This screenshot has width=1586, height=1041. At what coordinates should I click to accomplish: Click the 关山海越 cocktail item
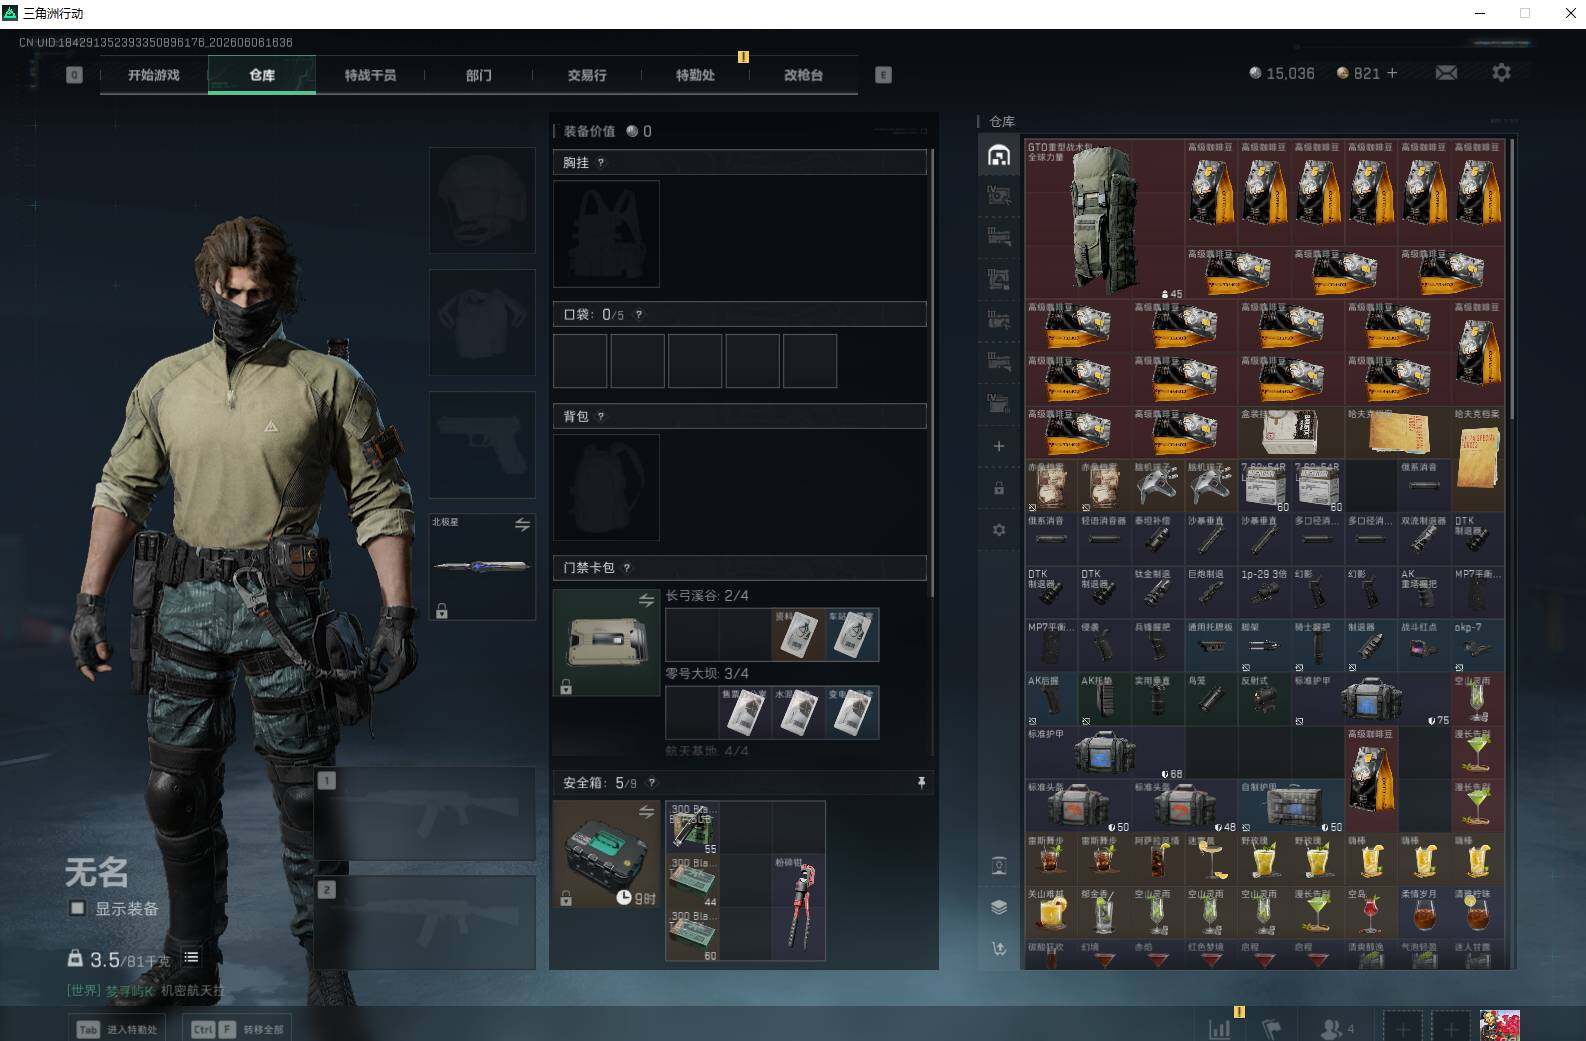[x=1051, y=913]
